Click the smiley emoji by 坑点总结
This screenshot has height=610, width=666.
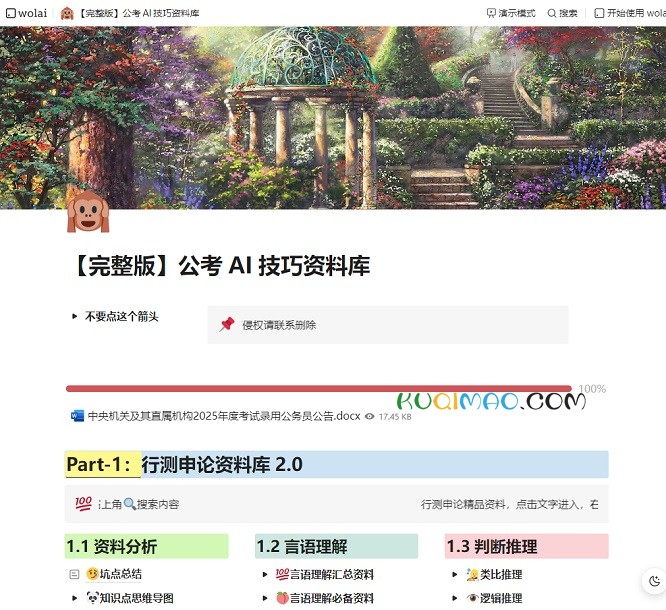tap(92, 574)
